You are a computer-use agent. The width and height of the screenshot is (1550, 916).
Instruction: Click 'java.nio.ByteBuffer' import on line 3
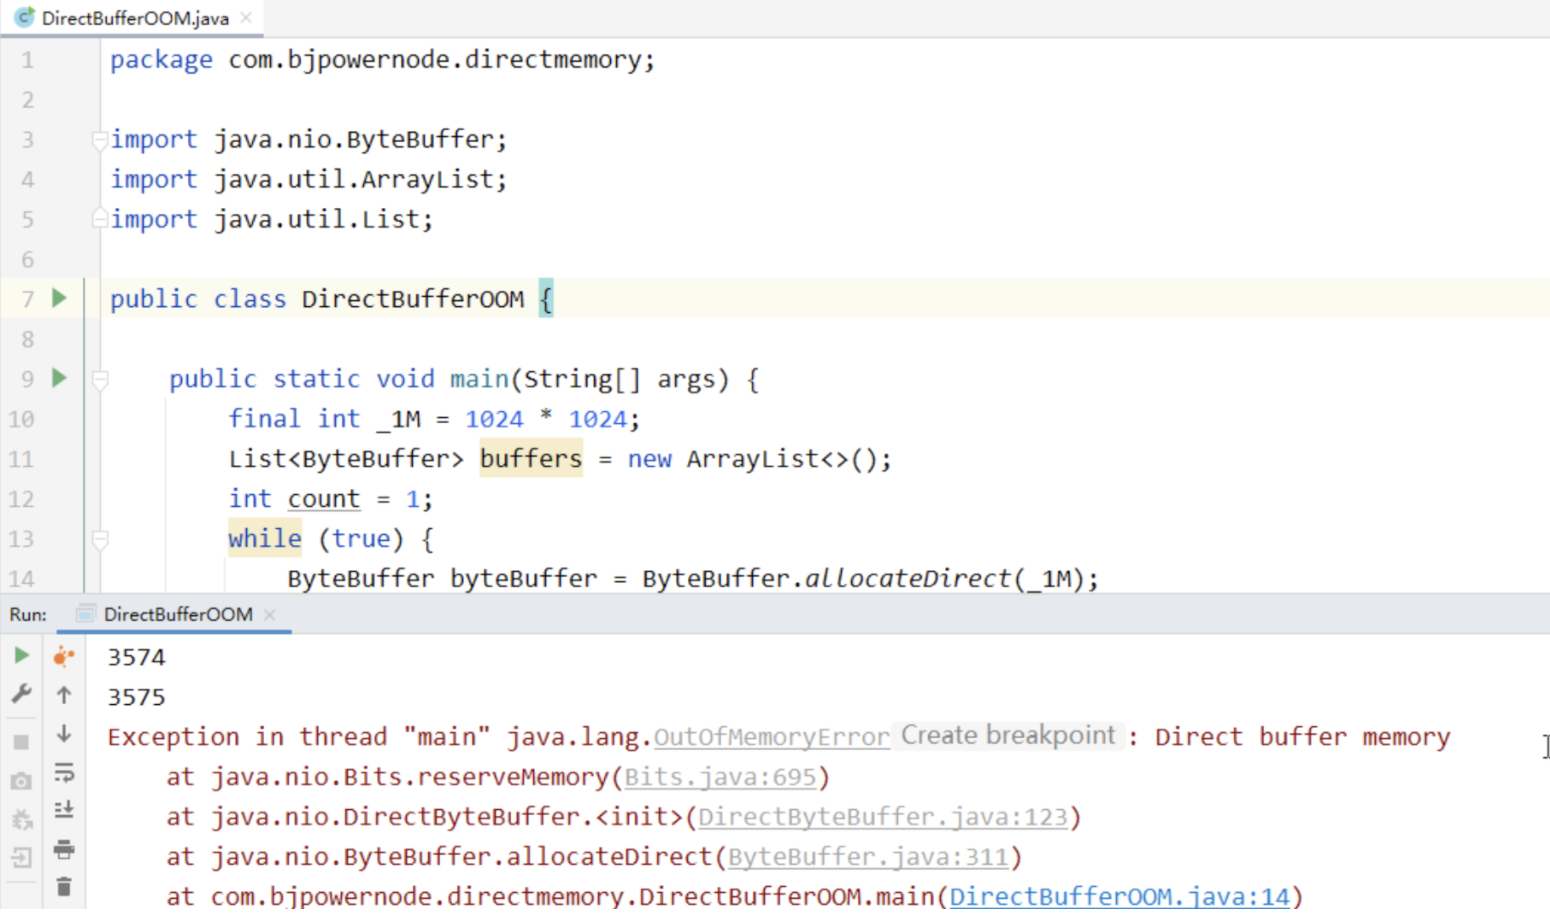click(354, 139)
